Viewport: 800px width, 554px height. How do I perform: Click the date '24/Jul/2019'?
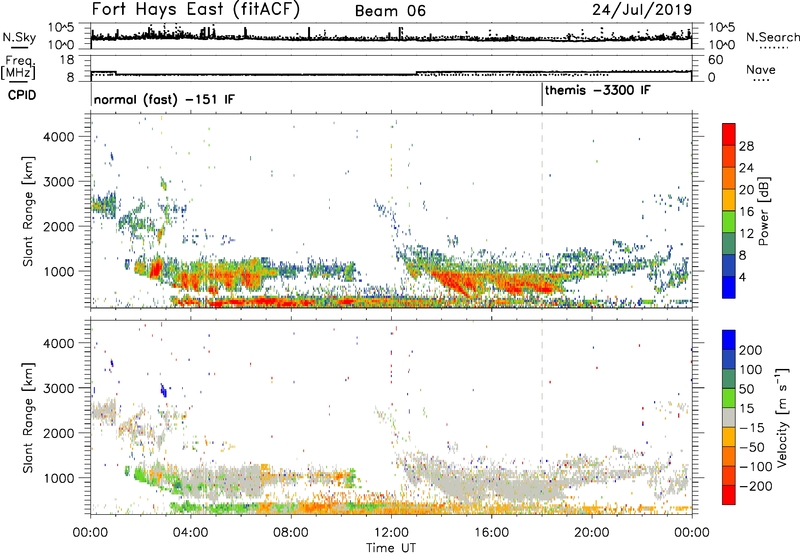[x=642, y=9]
